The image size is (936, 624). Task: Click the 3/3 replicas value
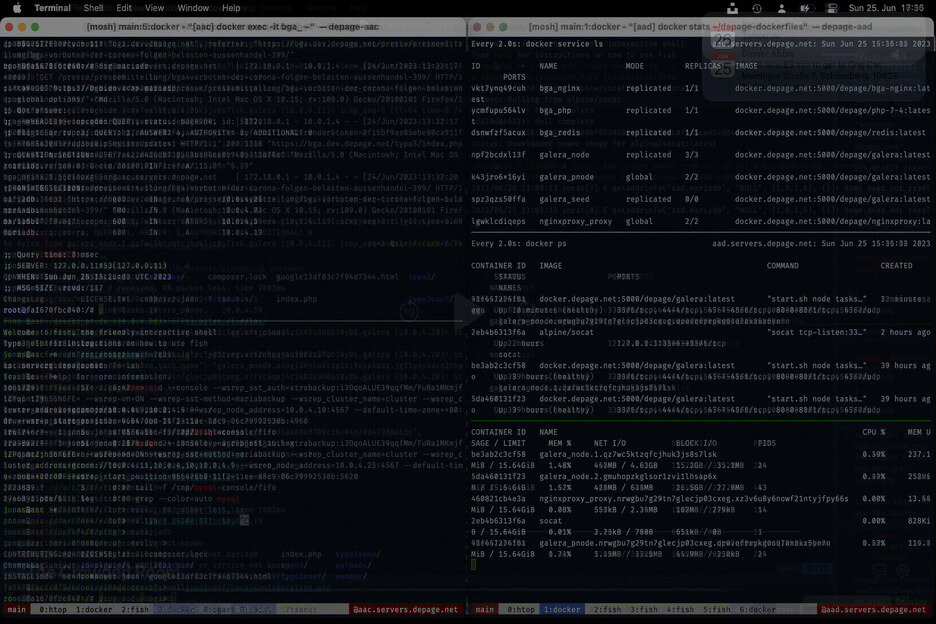click(x=691, y=155)
